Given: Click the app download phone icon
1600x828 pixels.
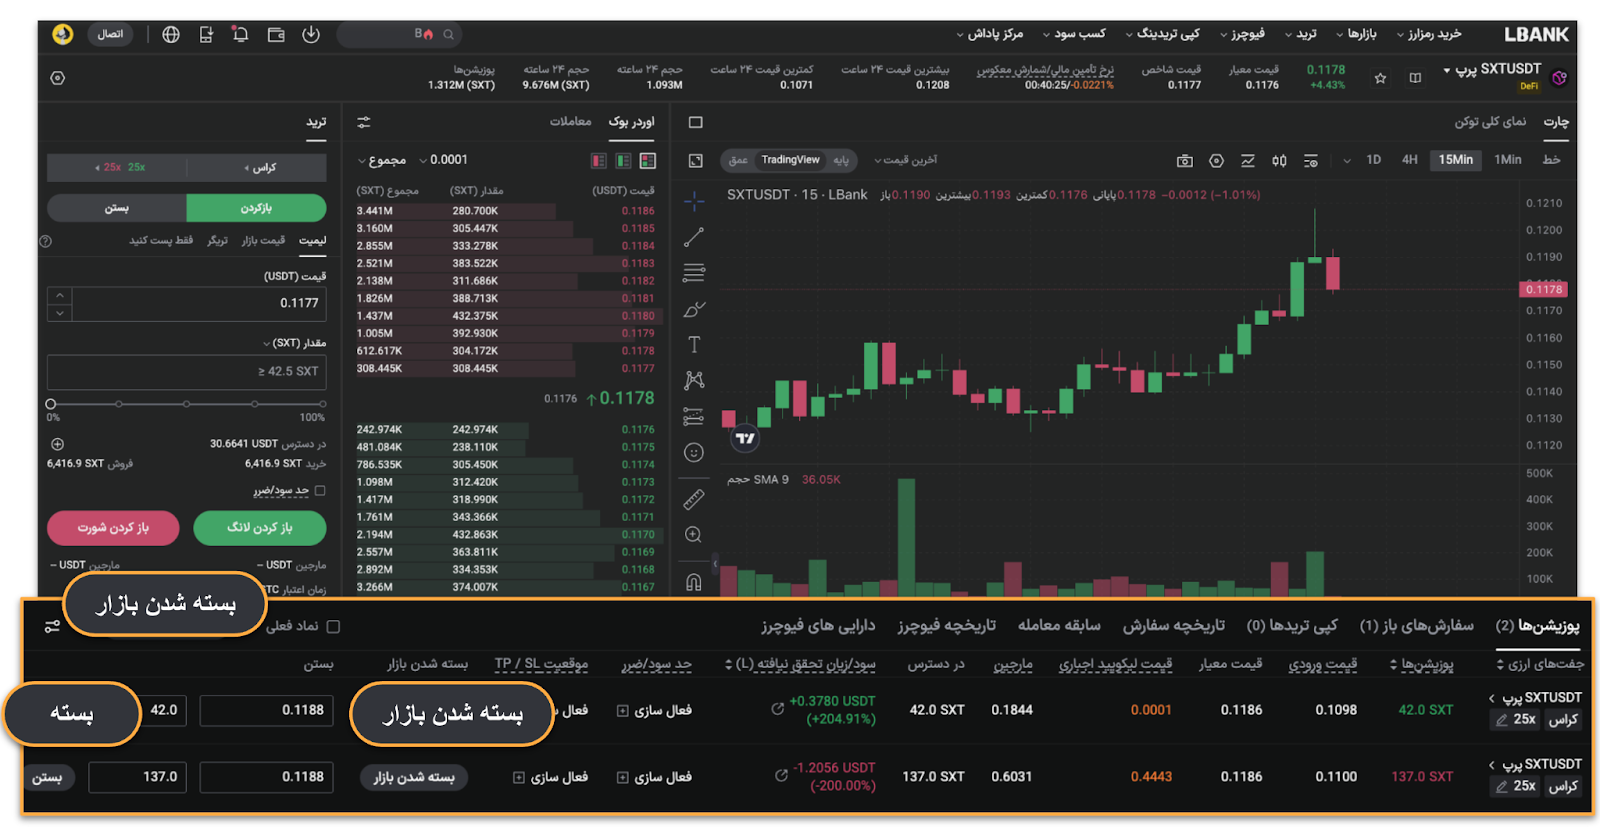Looking at the screenshot, I should click(x=206, y=34).
